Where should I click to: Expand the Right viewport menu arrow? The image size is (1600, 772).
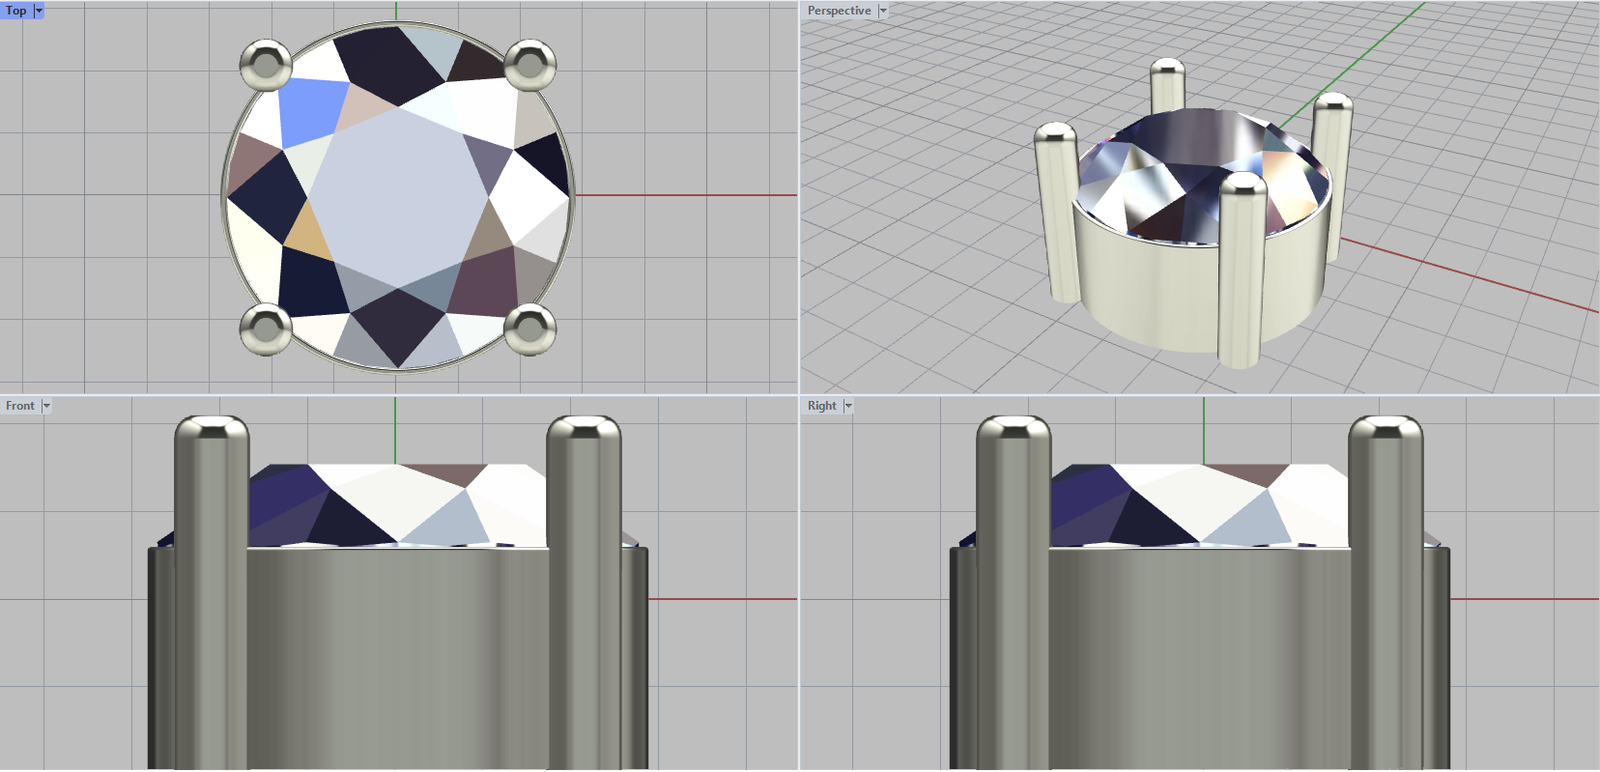848,406
